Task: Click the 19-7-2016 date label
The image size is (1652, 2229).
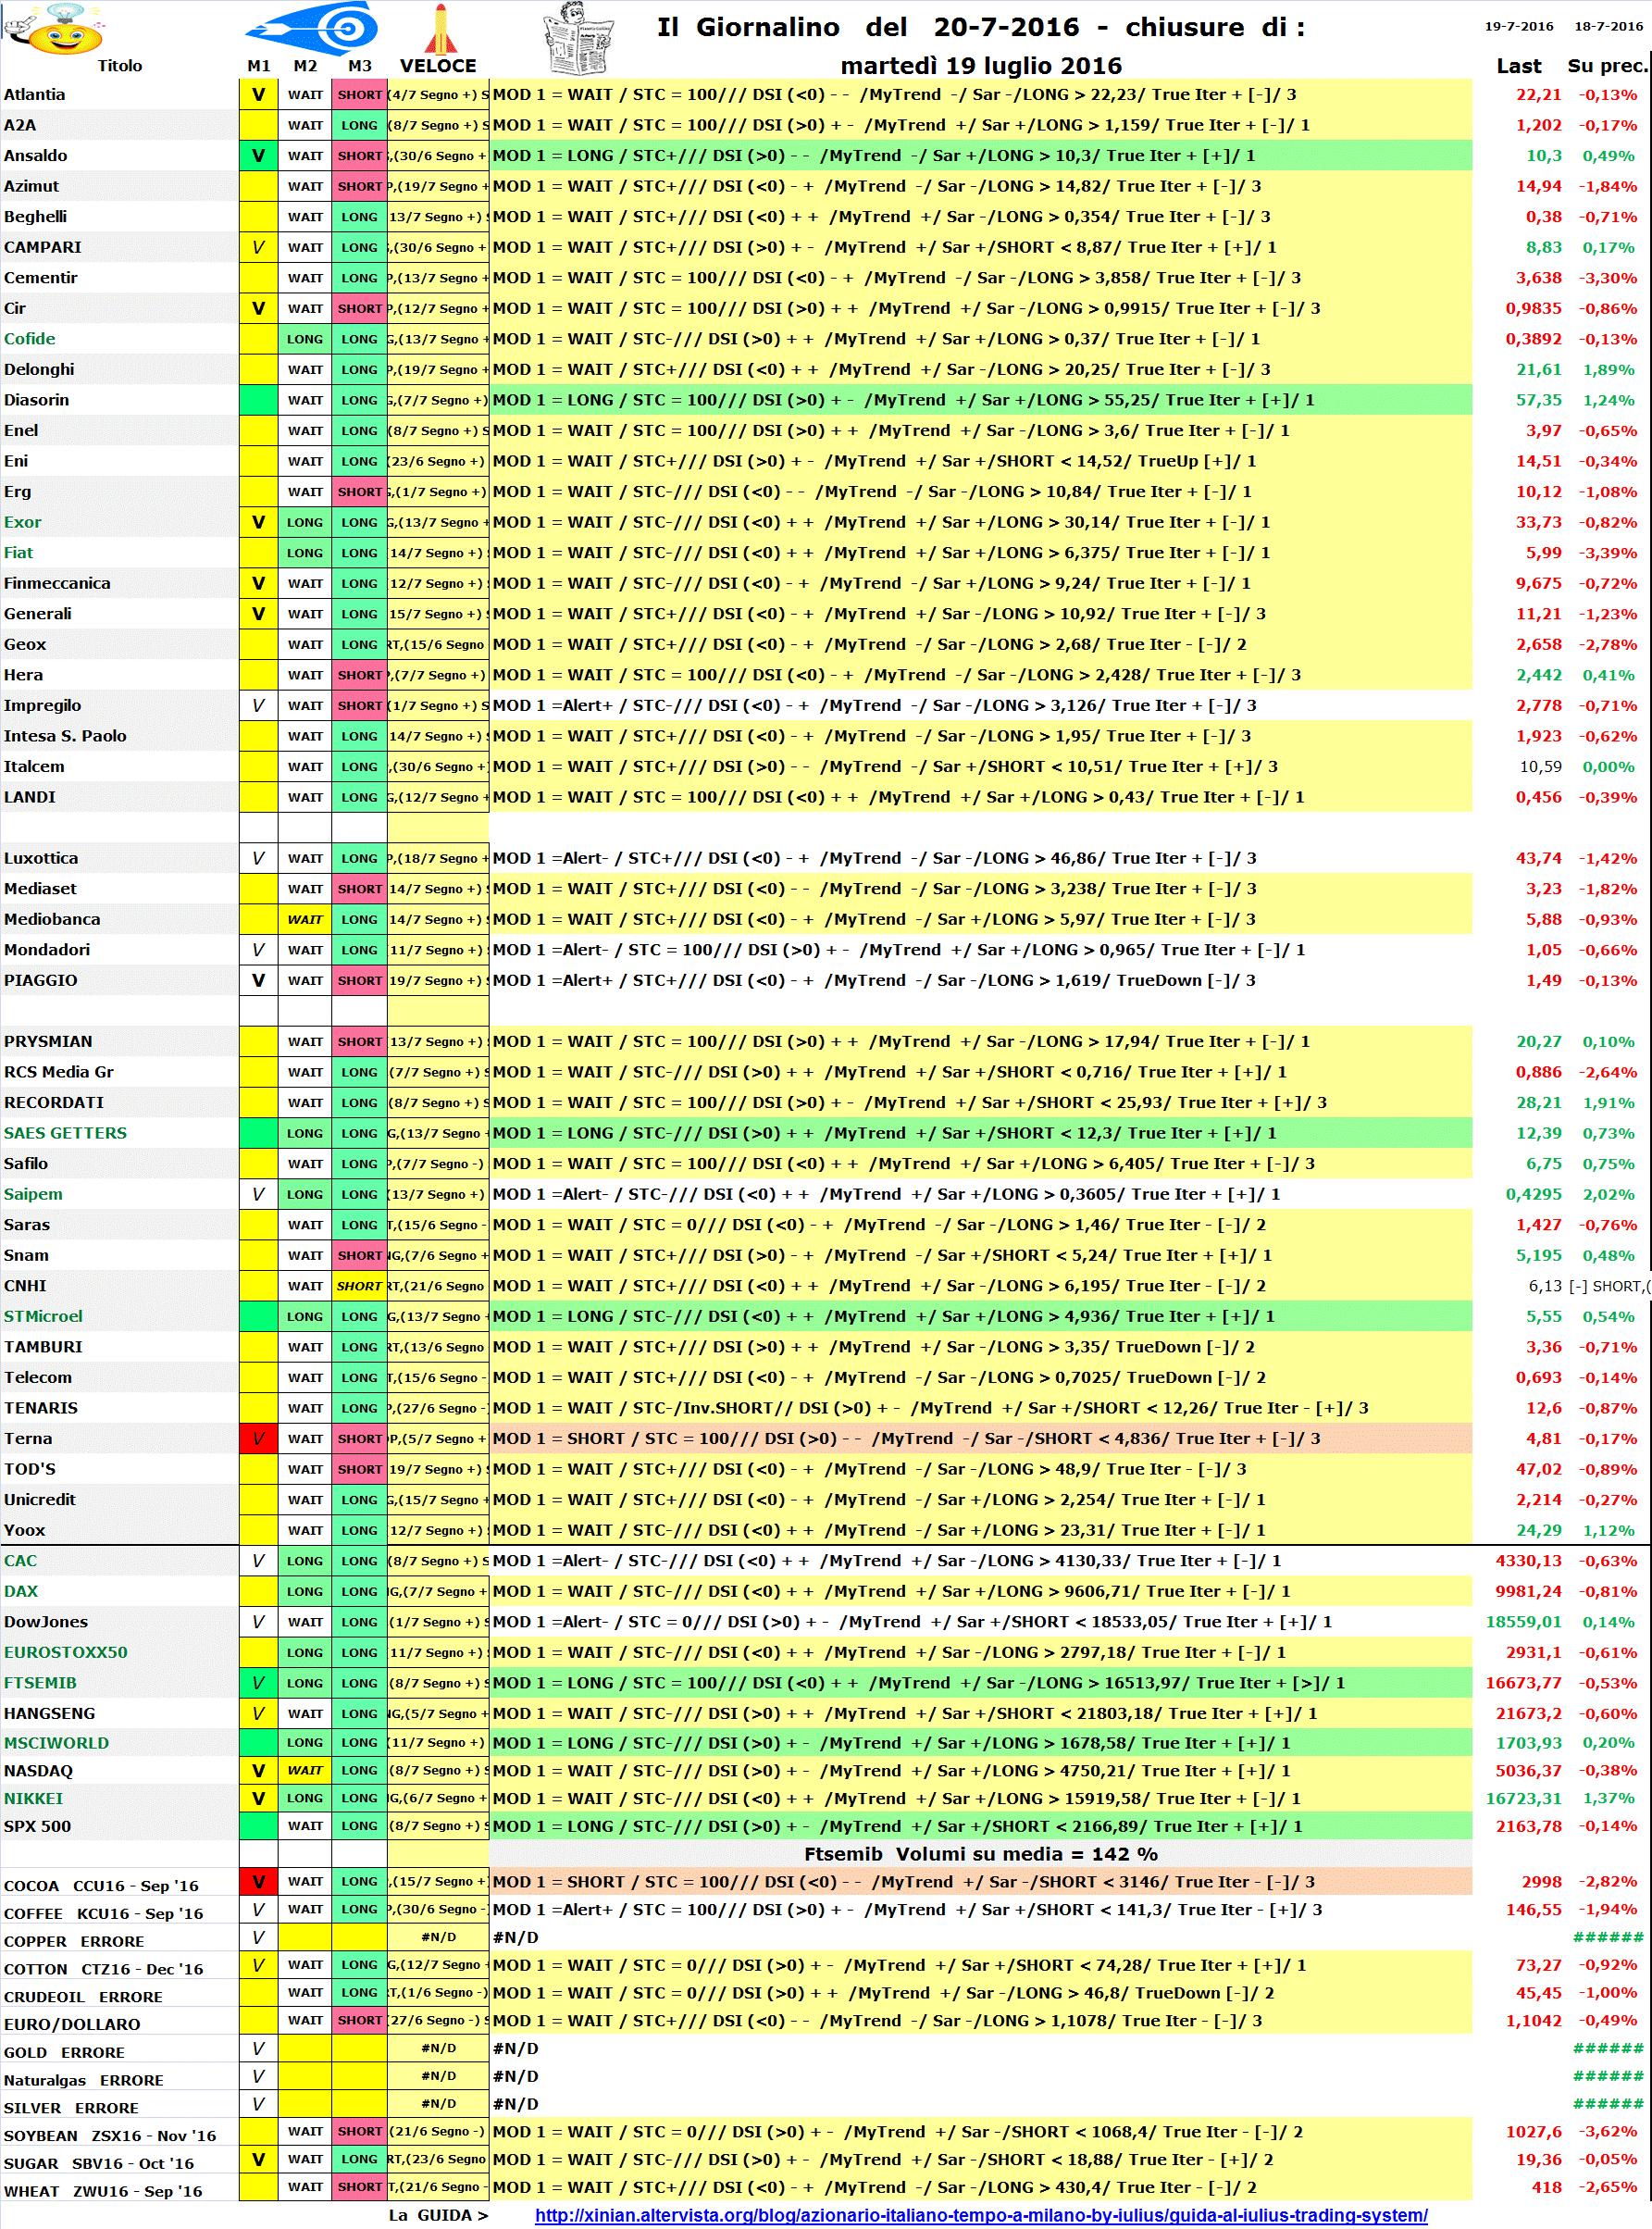Action: click(x=1519, y=26)
